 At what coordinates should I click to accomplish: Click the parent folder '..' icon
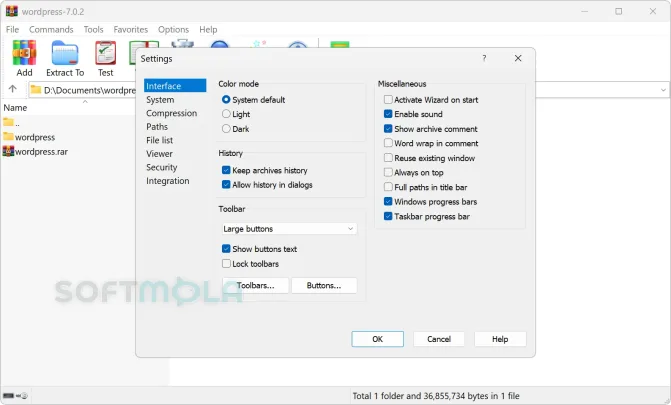[8, 122]
